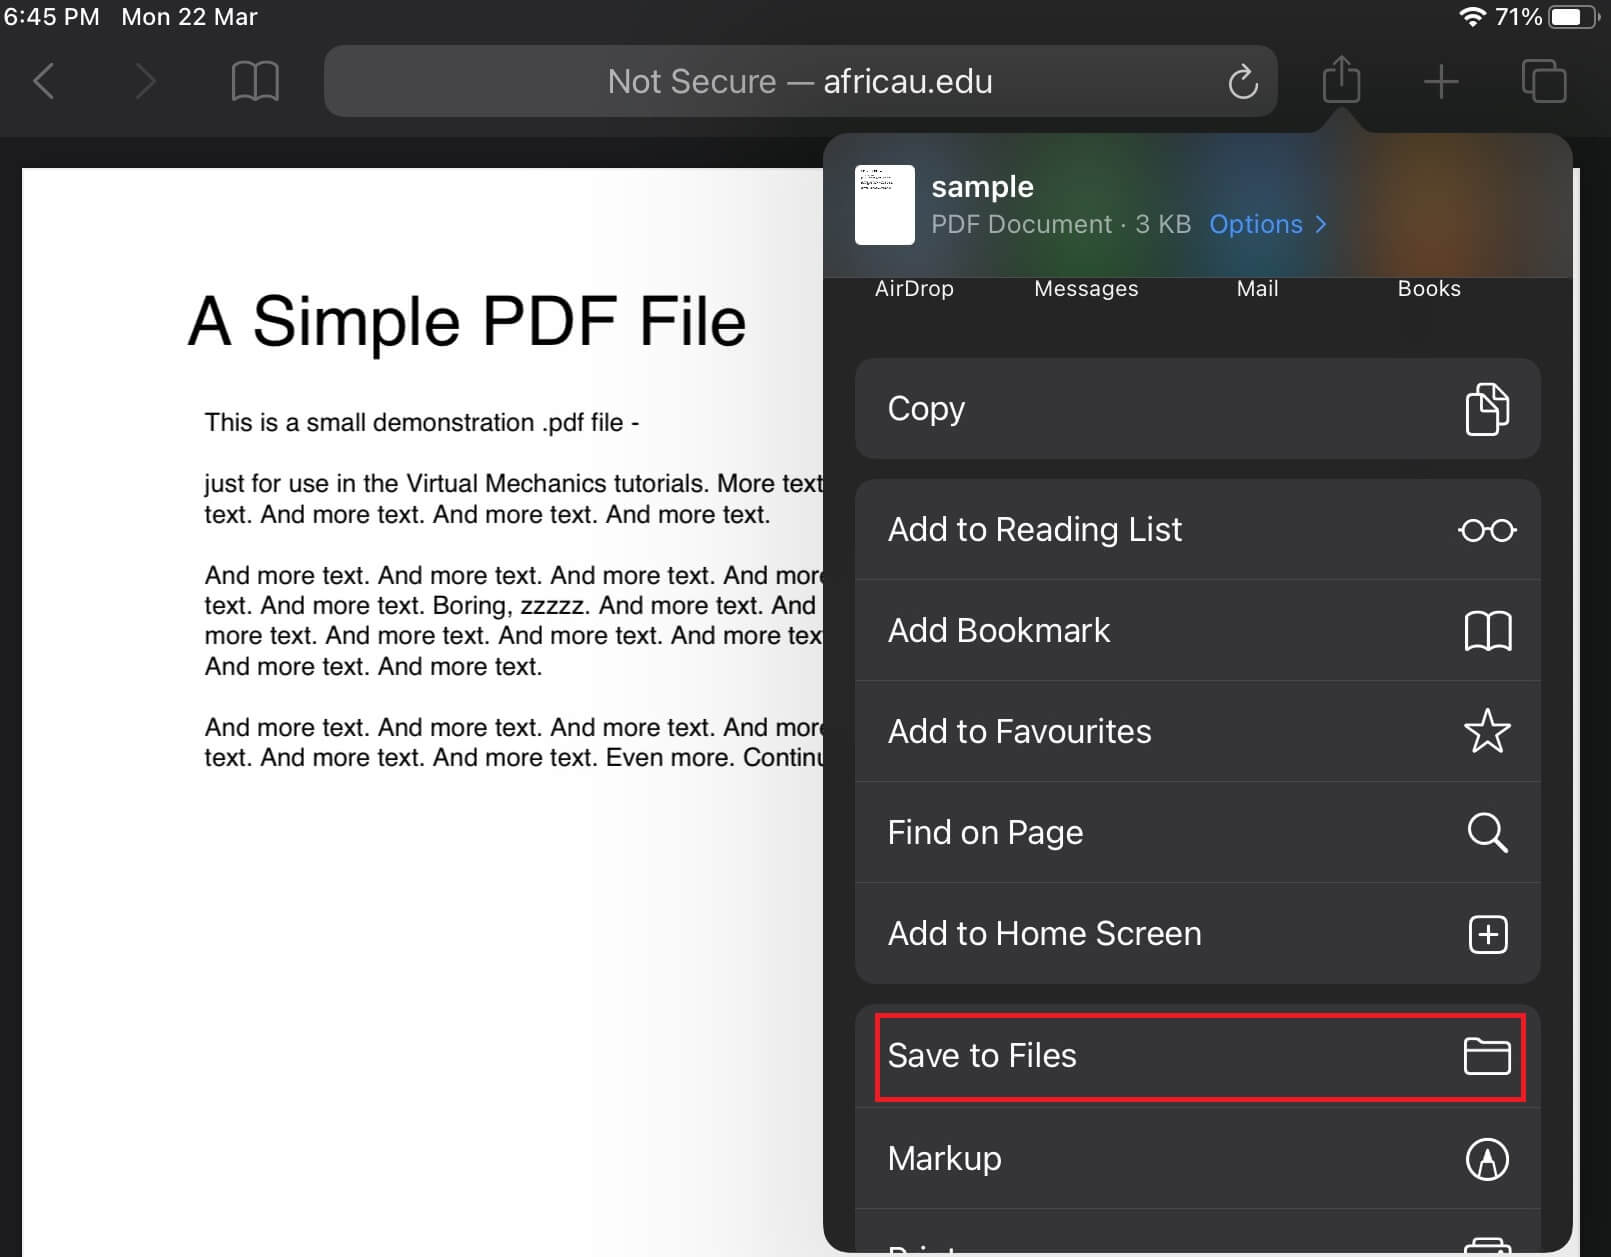This screenshot has width=1611, height=1257.
Task: Select Add to Home Screen
Action: point(1197,933)
